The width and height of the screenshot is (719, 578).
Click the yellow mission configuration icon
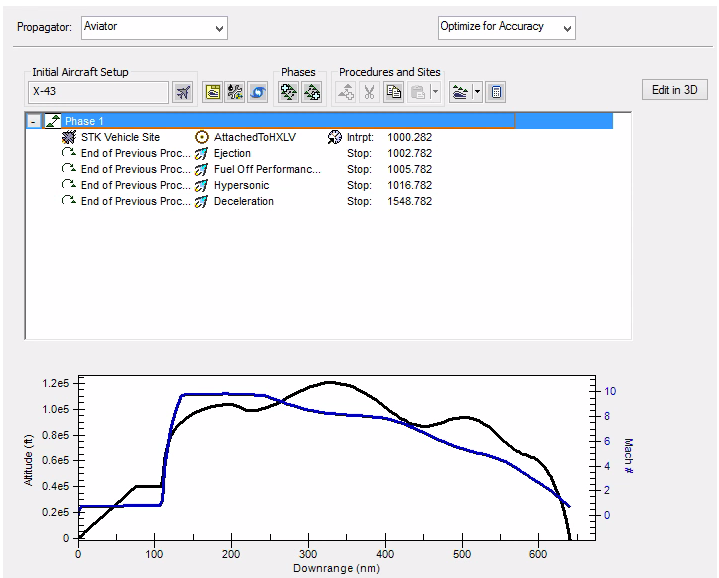coord(212,92)
